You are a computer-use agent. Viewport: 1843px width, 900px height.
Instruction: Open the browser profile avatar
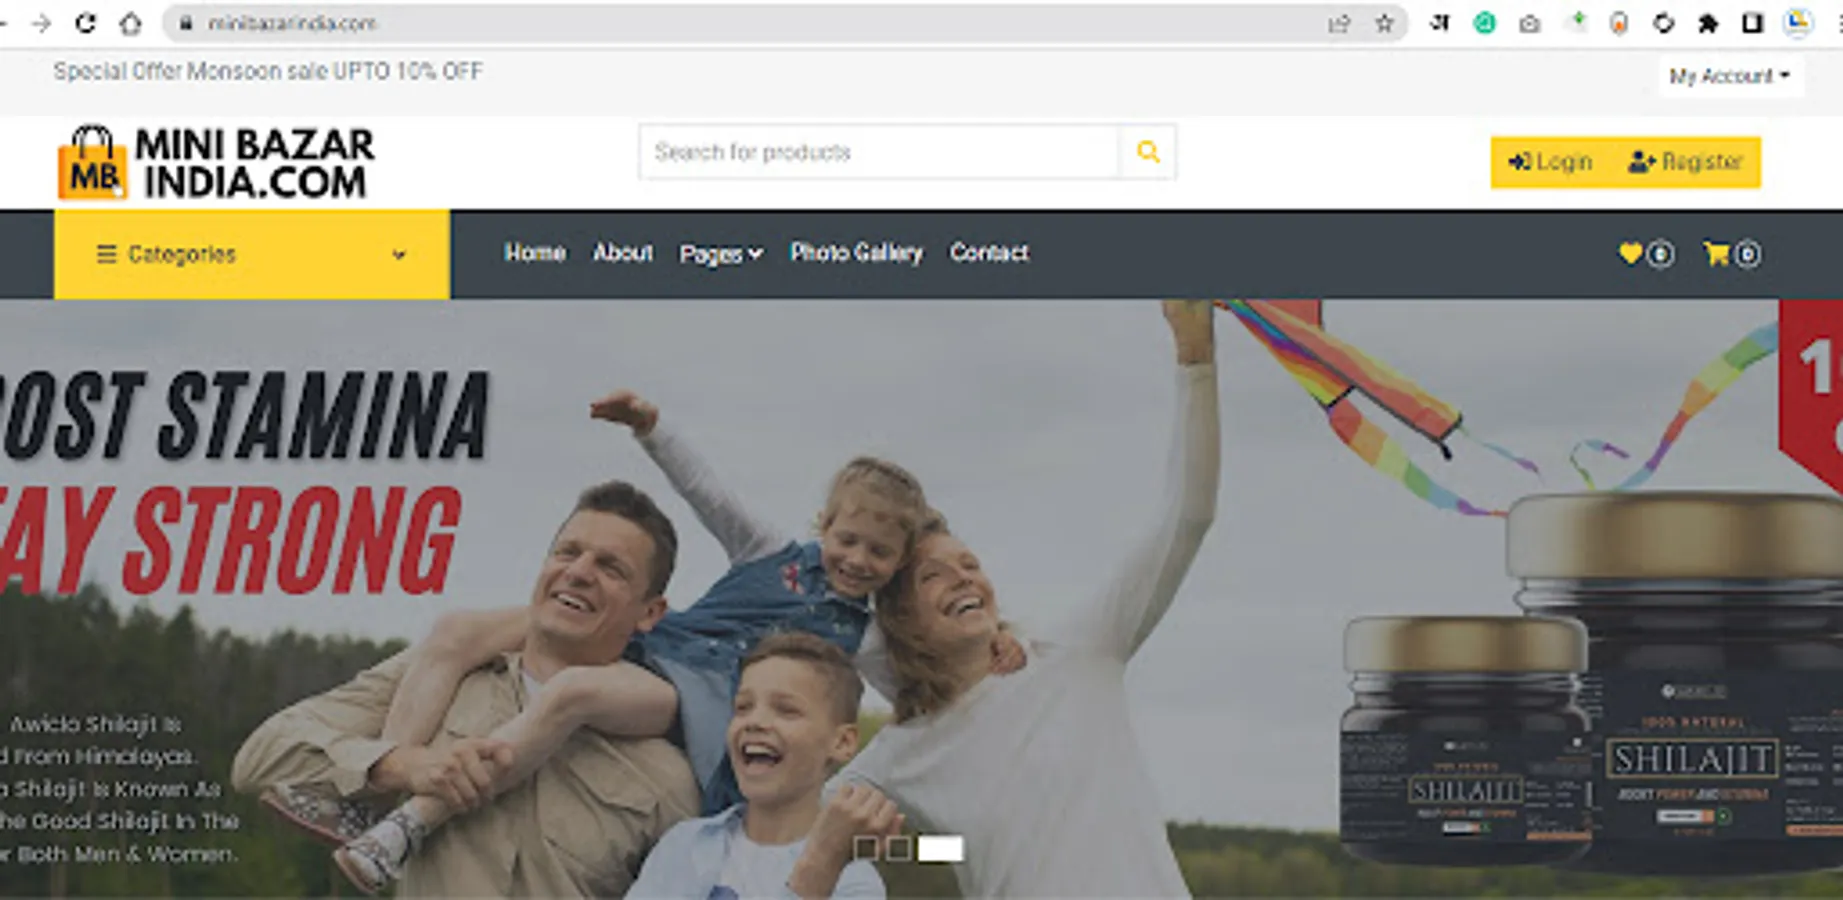pyautogui.click(x=1798, y=22)
